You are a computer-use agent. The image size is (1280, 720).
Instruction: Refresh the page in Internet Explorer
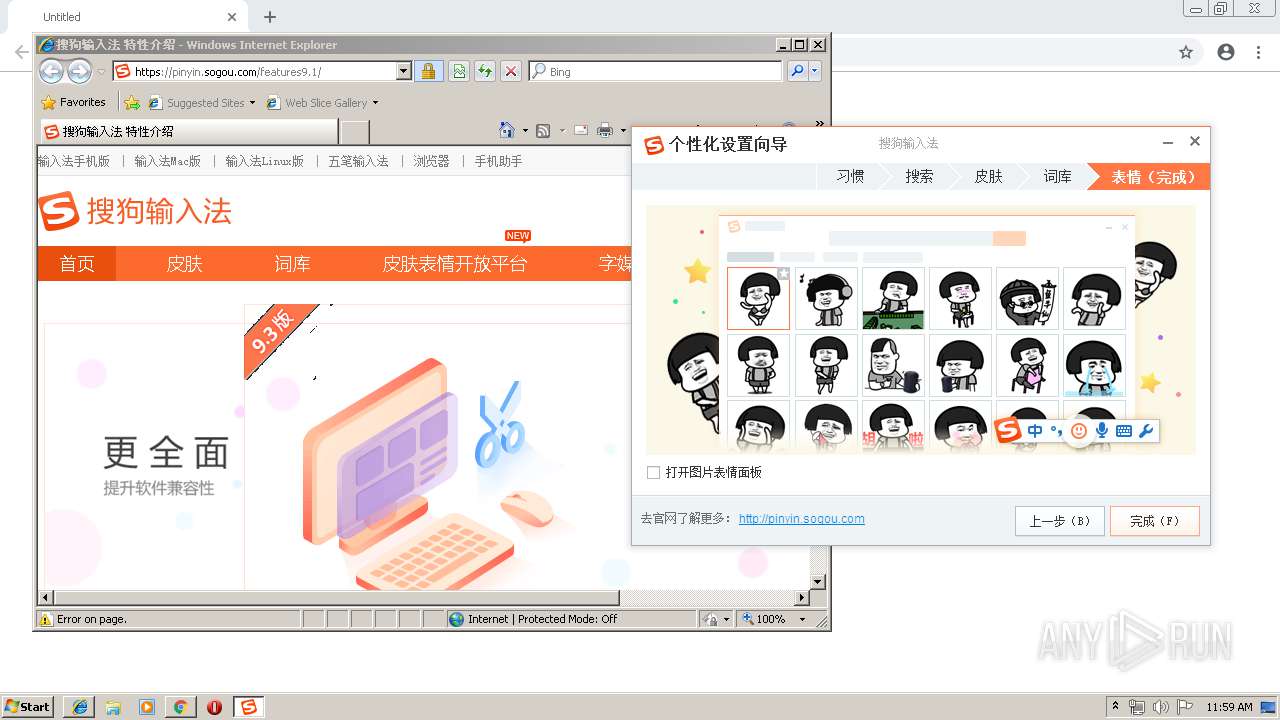coord(485,71)
